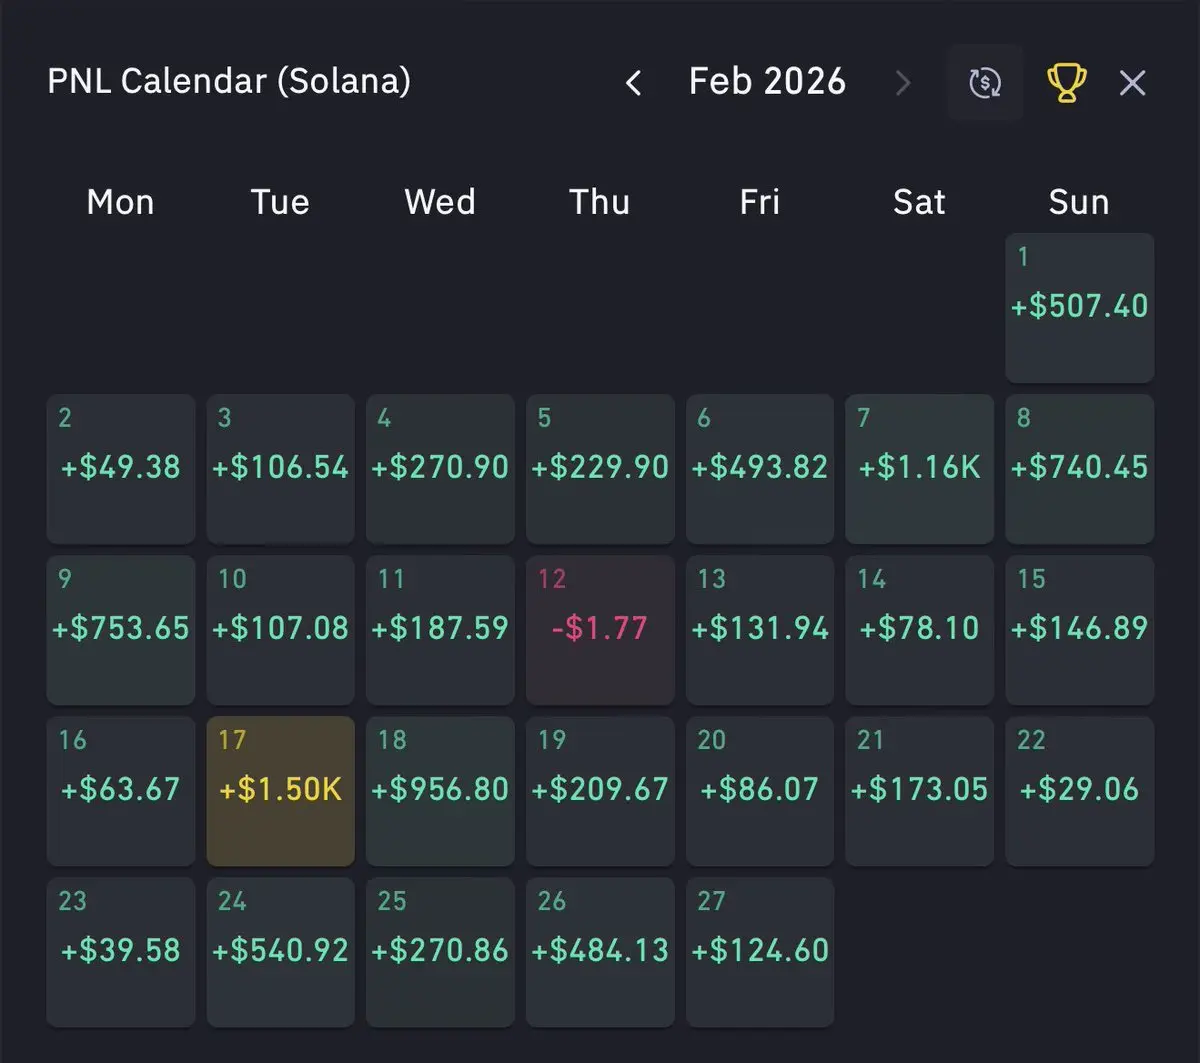Select Feb 12 loss day cell
The height and width of the screenshot is (1063, 1200).
(600, 629)
